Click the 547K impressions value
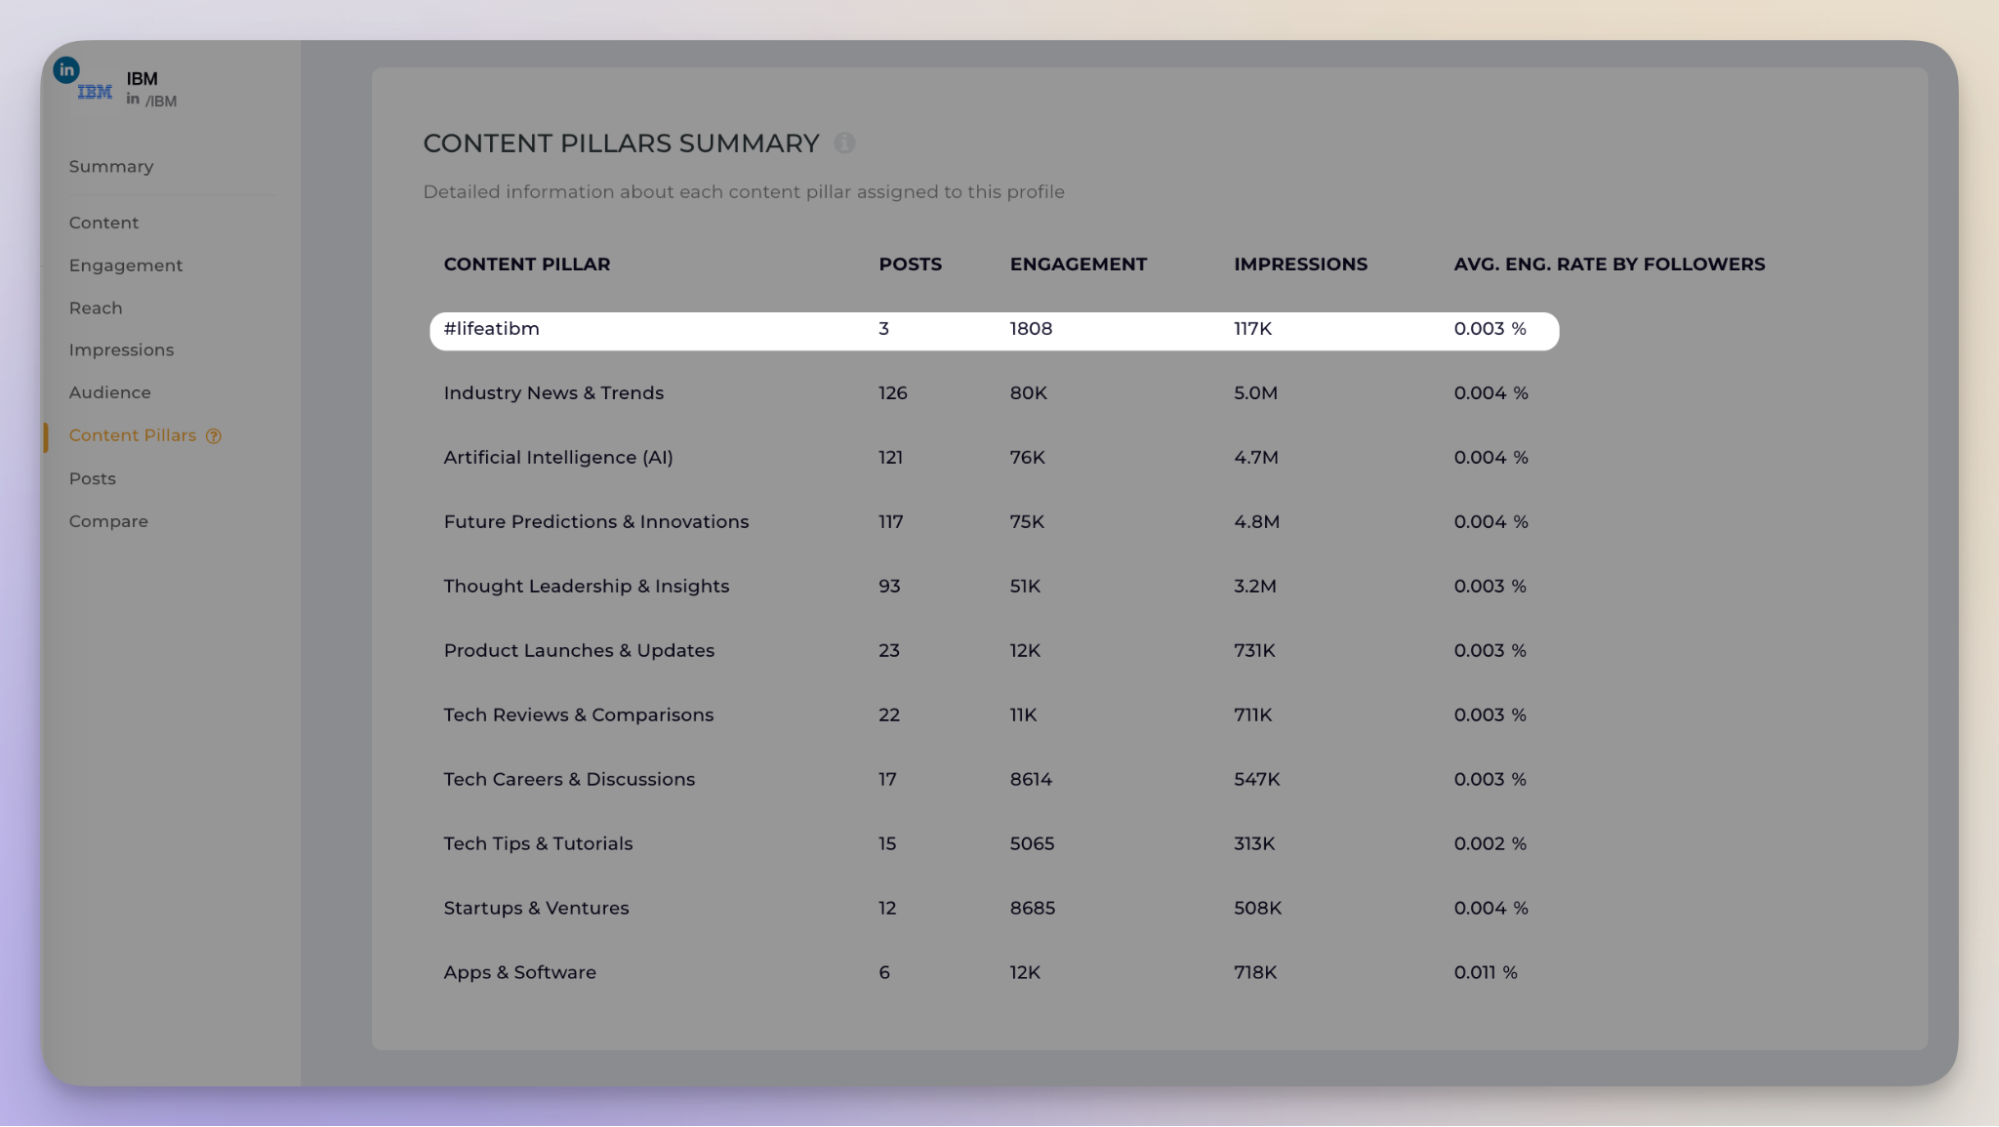Image resolution: width=1999 pixels, height=1127 pixels. 1256,780
